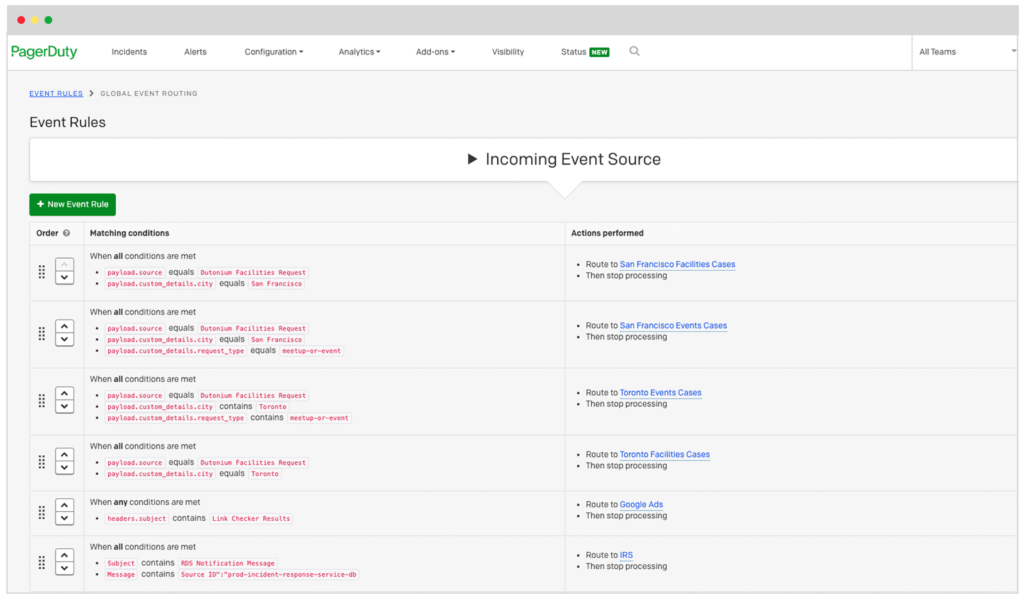Follow the Event Rules breadcrumb link
The height and width of the screenshot is (604, 1024).
56,93
